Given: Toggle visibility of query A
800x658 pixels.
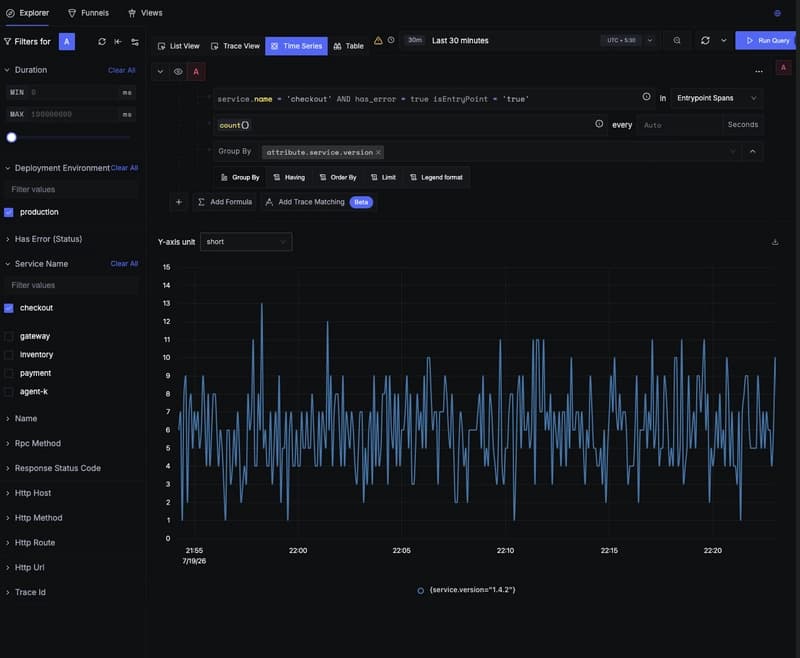Looking at the screenshot, I should coord(178,72).
